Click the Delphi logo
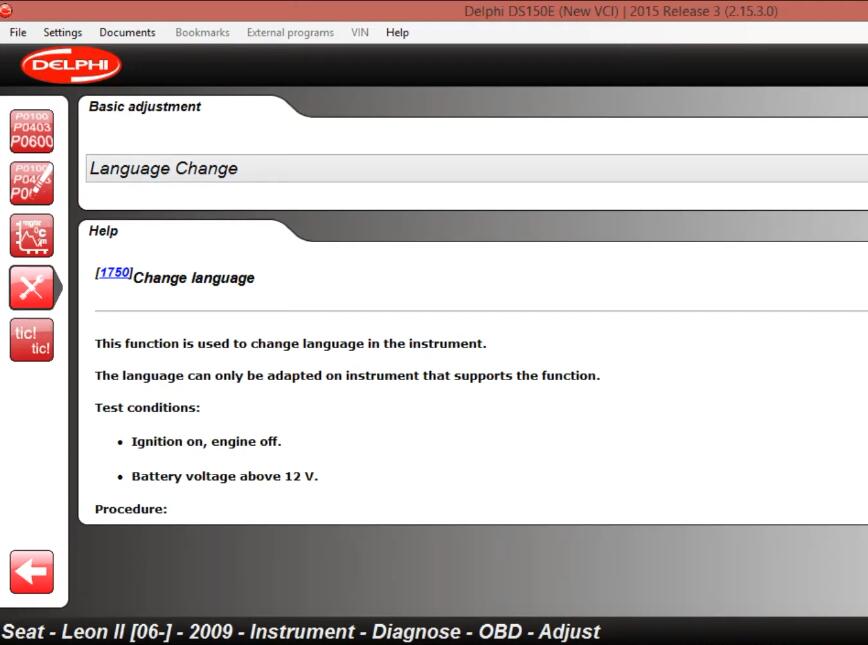 [x=71, y=65]
